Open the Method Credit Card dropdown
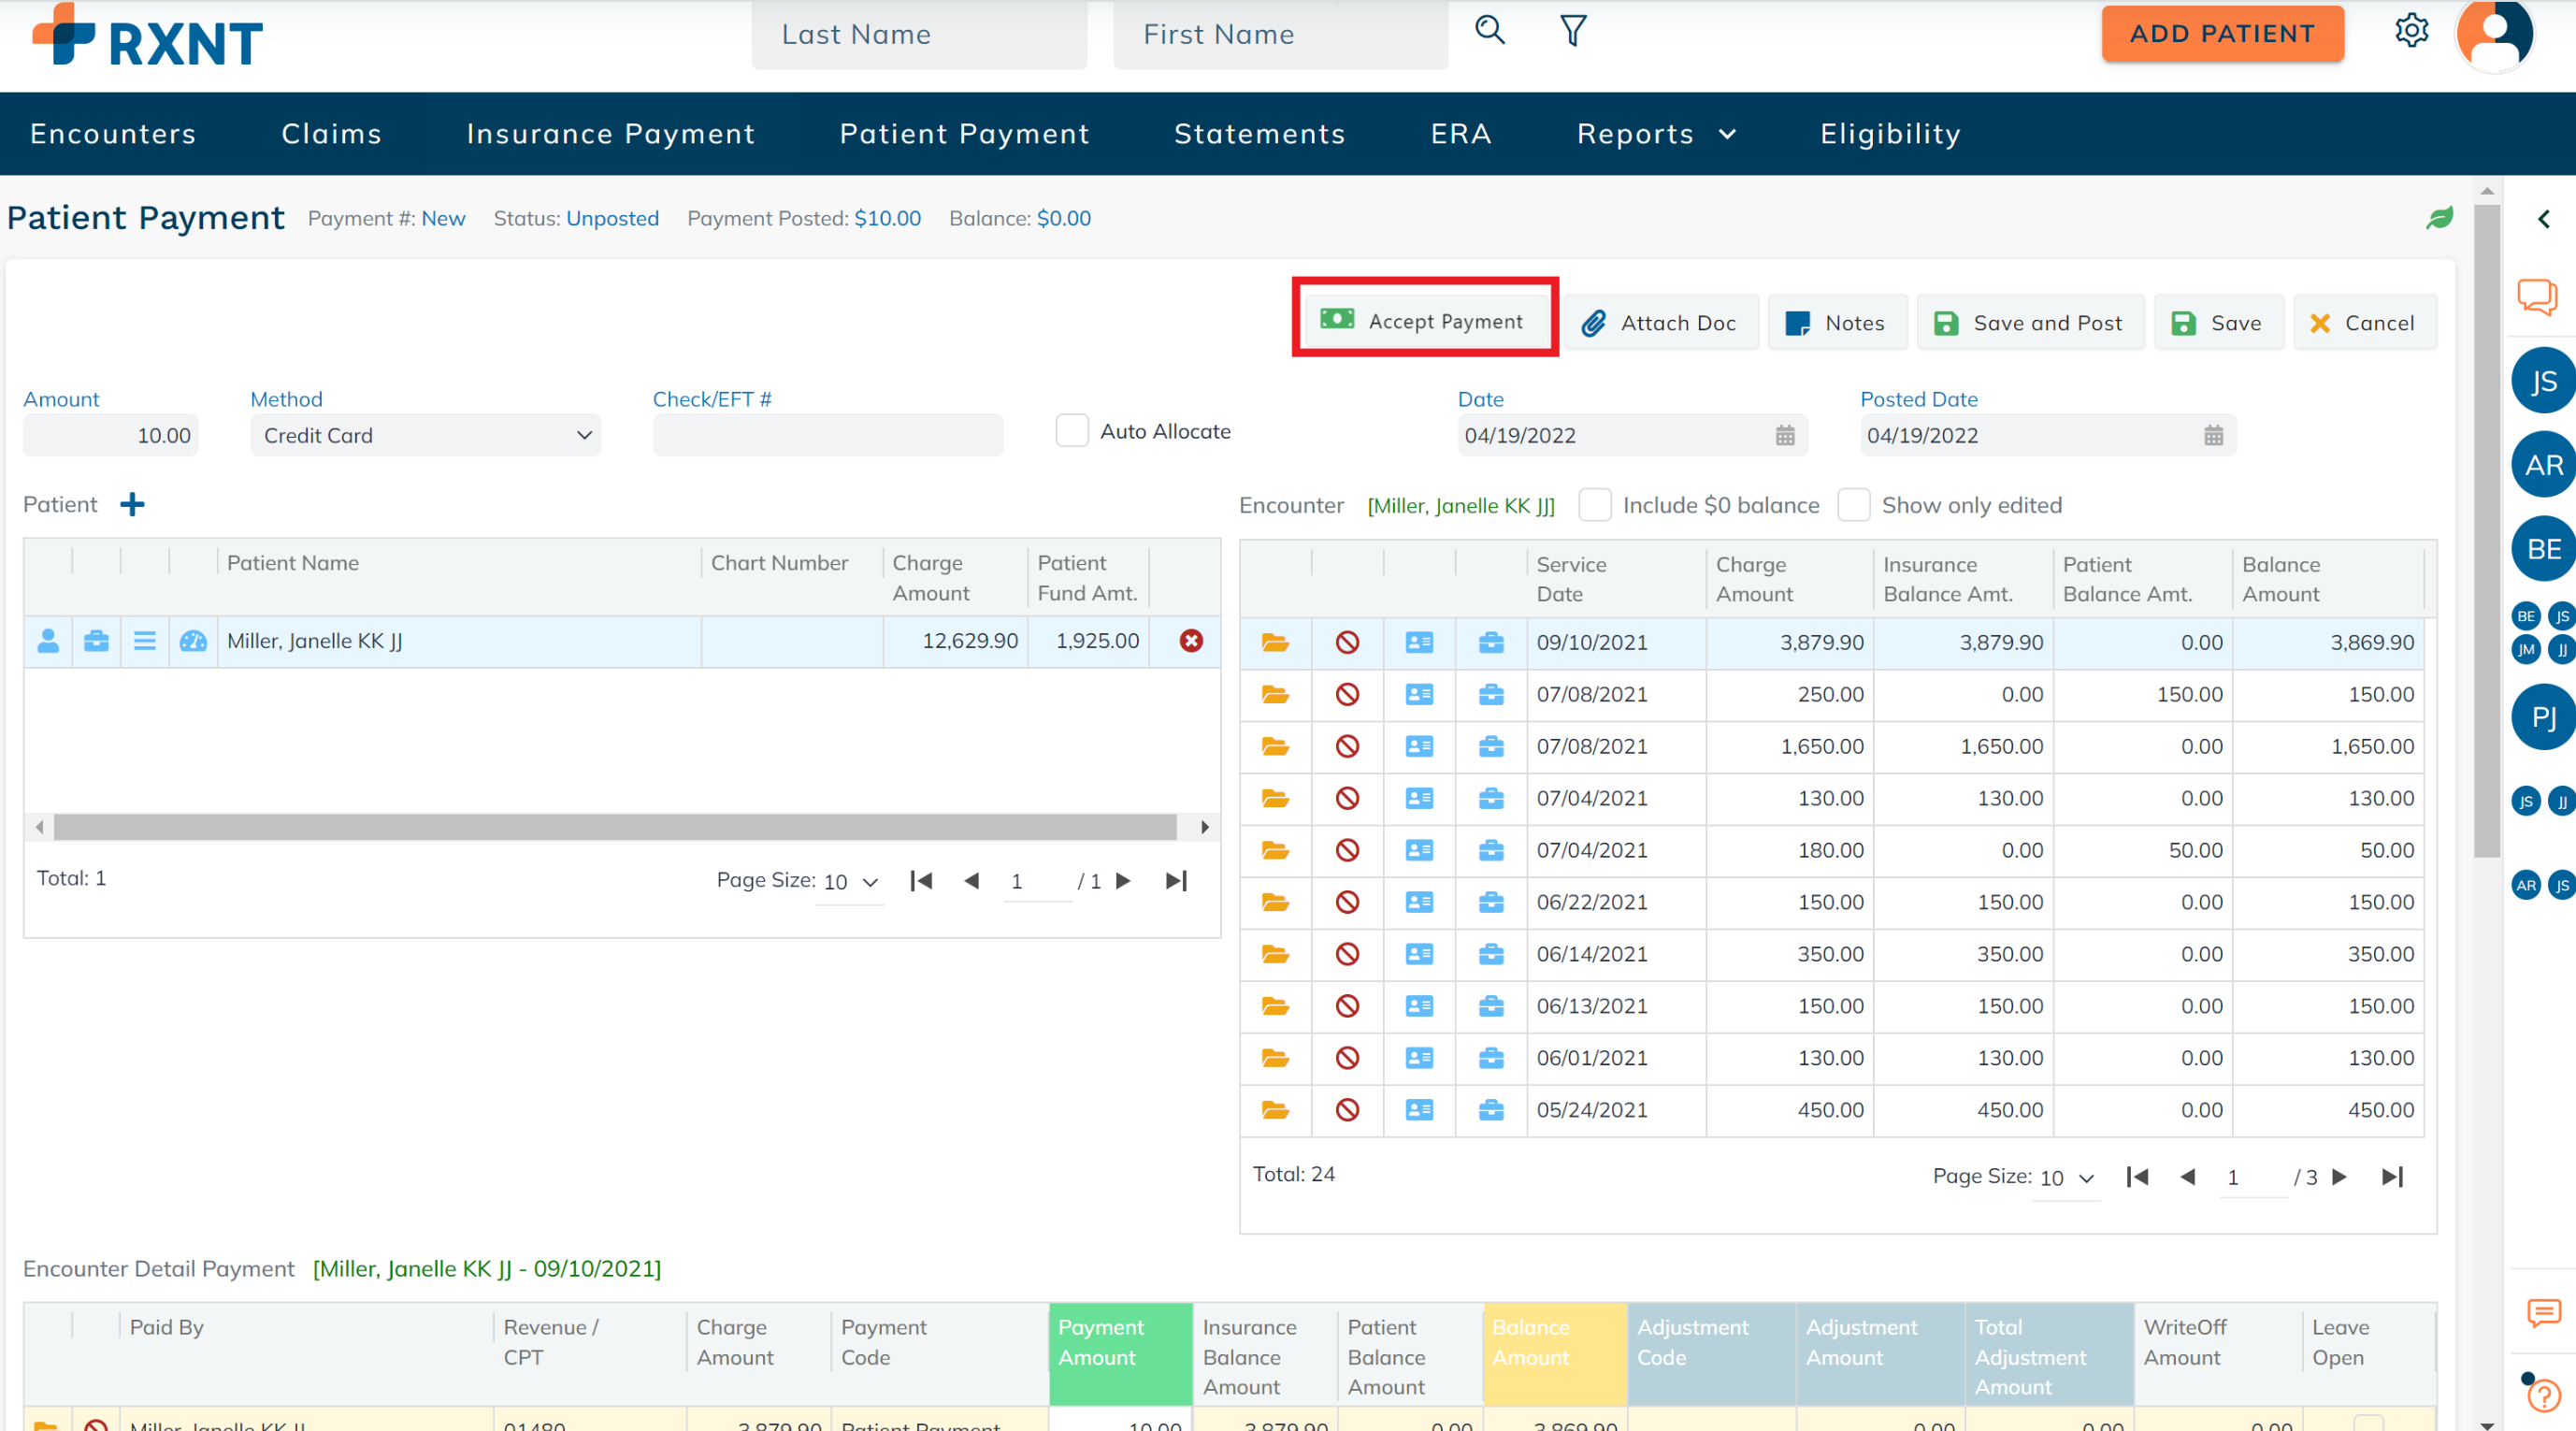Screen dimensions: 2576x1431 (x=425, y=436)
